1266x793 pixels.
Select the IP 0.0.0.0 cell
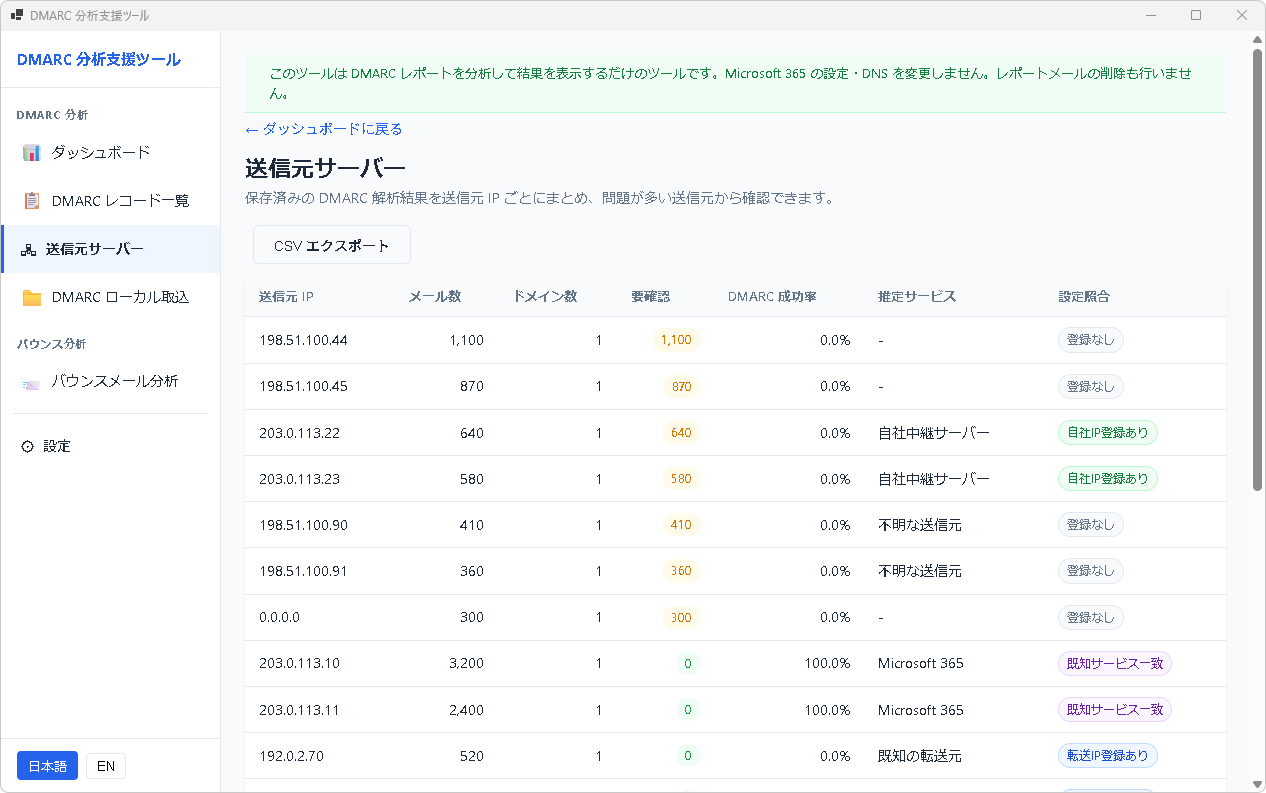coord(279,617)
